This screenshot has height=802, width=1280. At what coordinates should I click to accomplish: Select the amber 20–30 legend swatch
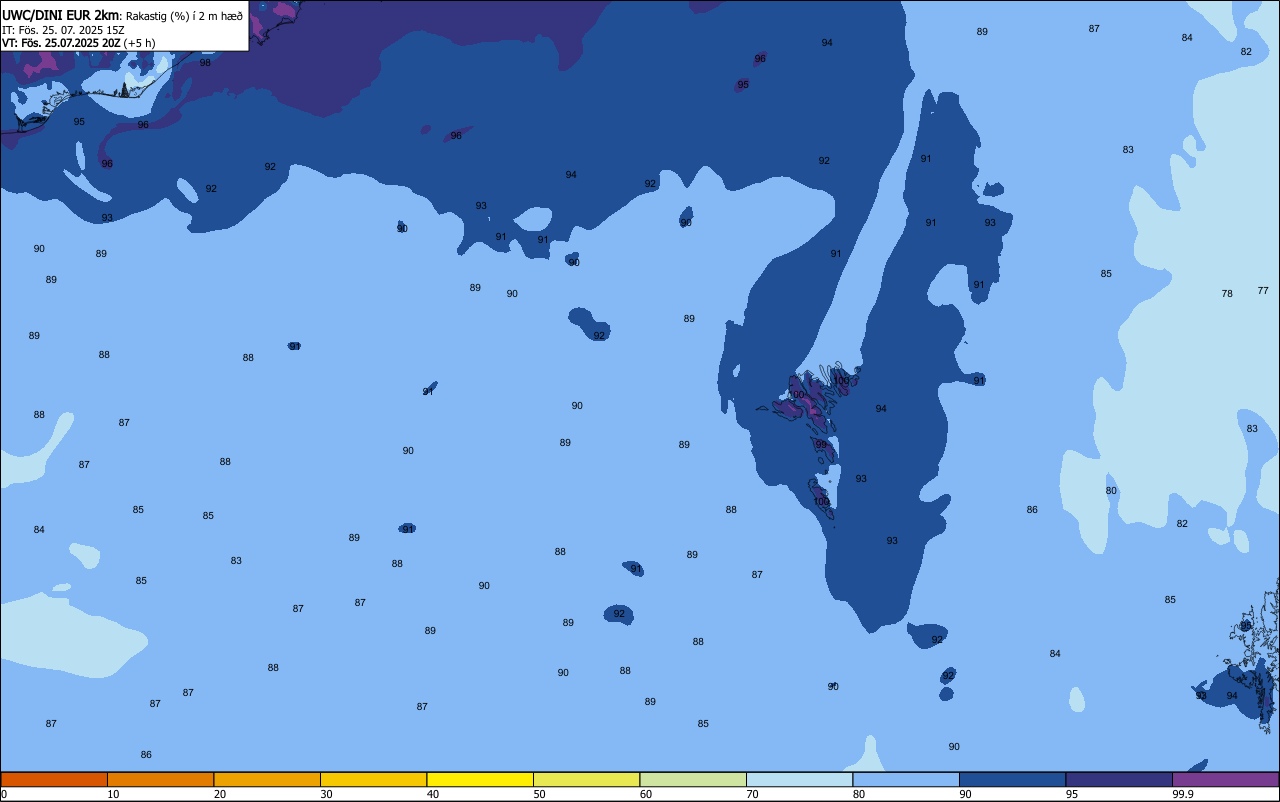267,779
